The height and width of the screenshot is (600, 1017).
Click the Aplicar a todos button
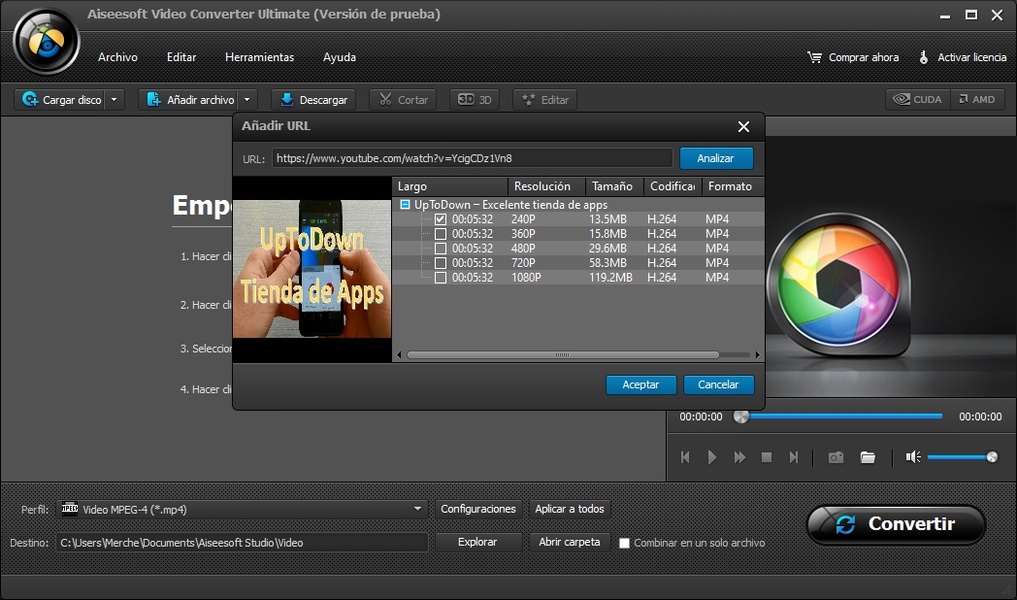tap(569, 509)
